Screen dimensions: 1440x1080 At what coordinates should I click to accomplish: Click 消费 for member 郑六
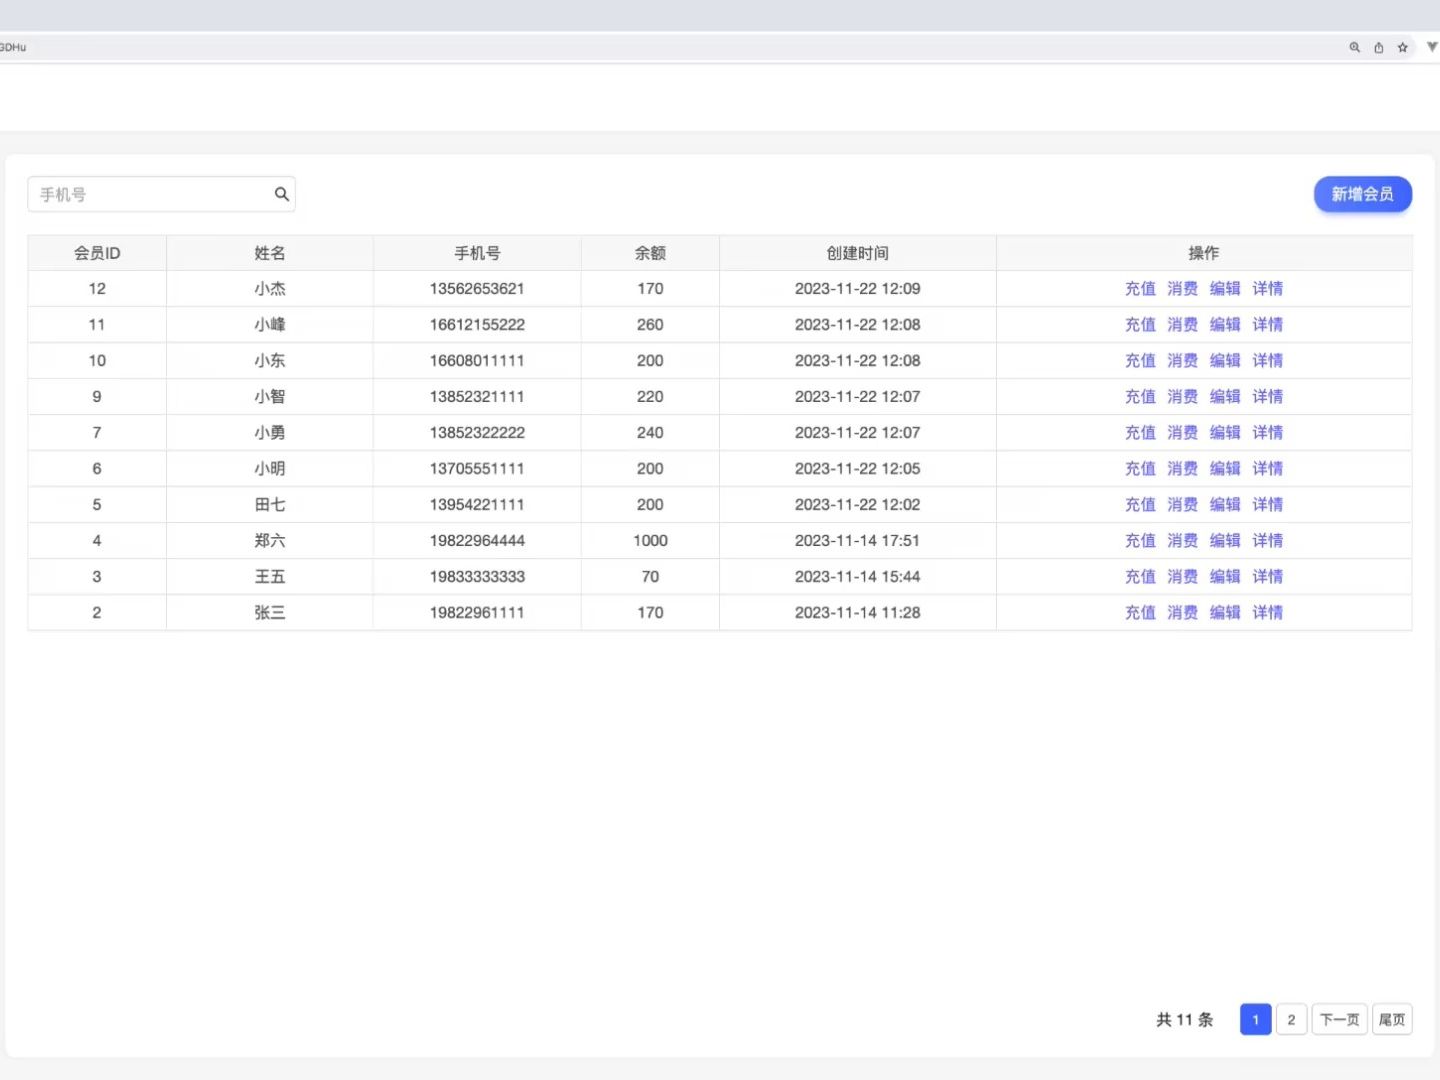coord(1182,540)
